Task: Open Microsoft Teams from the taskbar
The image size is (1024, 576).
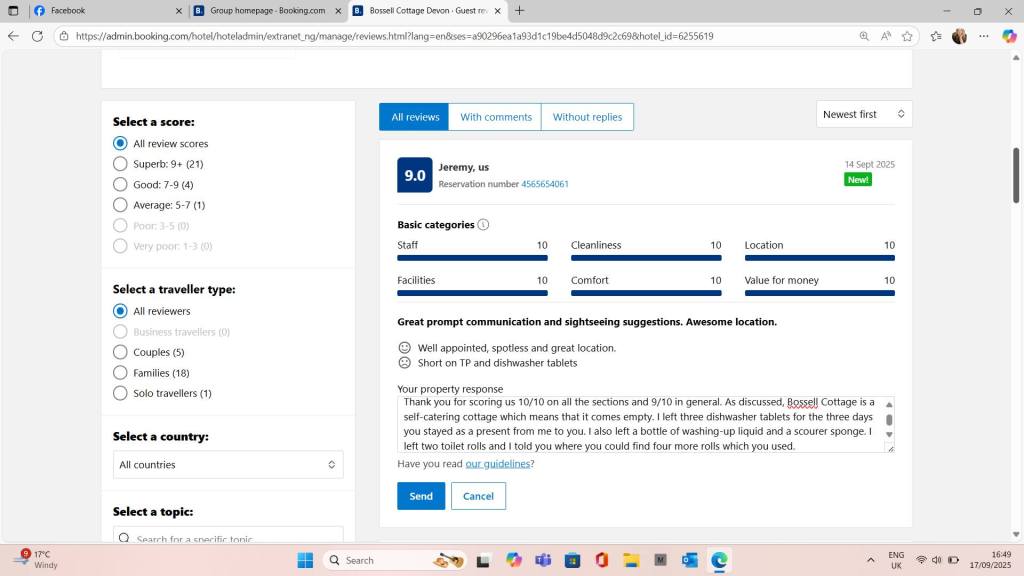Action: click(x=542, y=560)
